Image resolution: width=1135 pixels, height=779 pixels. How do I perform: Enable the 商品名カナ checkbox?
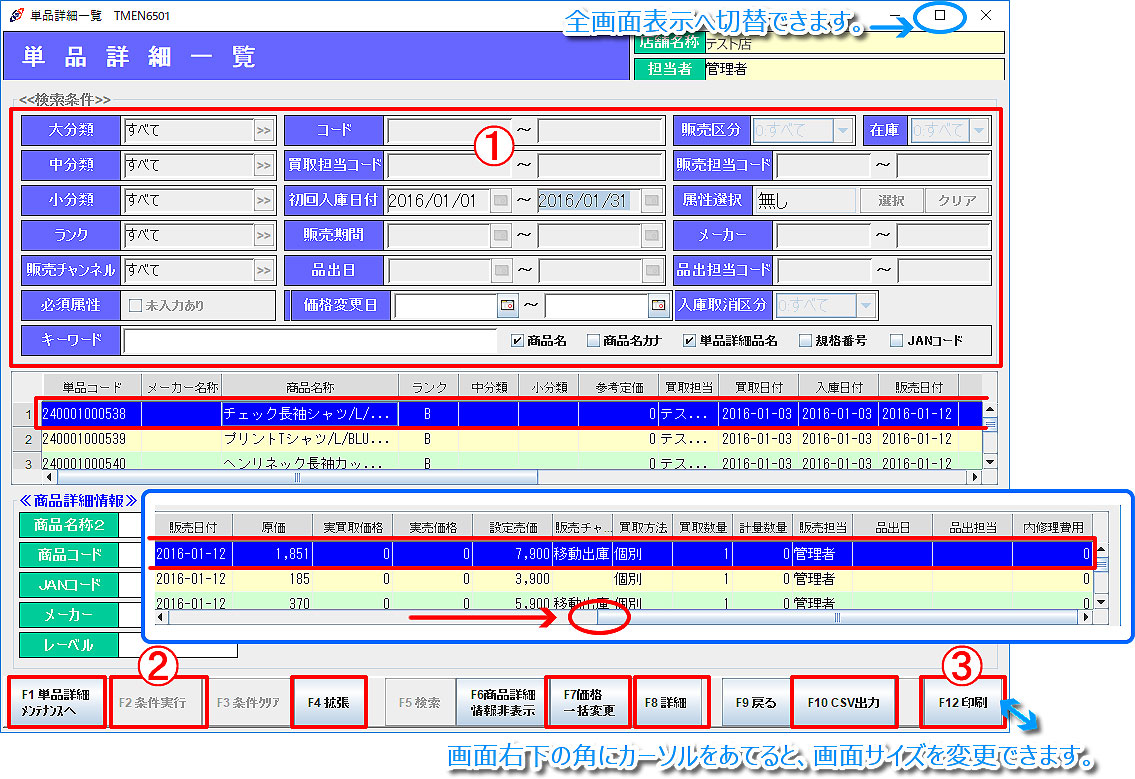593,341
